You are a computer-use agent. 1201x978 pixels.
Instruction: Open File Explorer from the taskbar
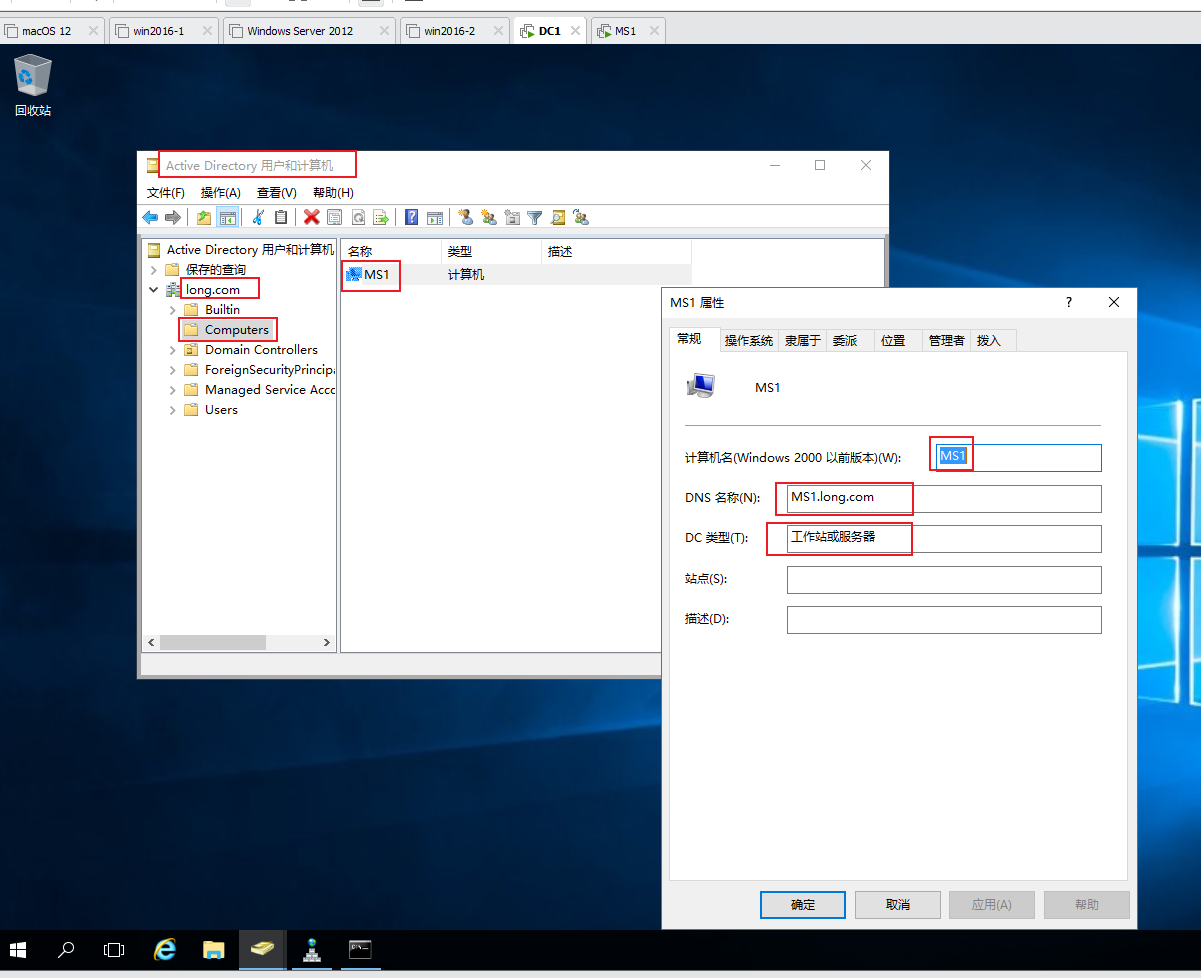[214, 949]
